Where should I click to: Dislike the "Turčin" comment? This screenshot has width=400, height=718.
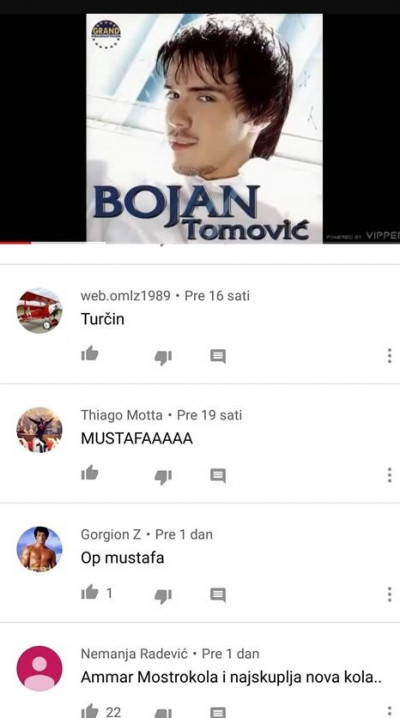163,358
